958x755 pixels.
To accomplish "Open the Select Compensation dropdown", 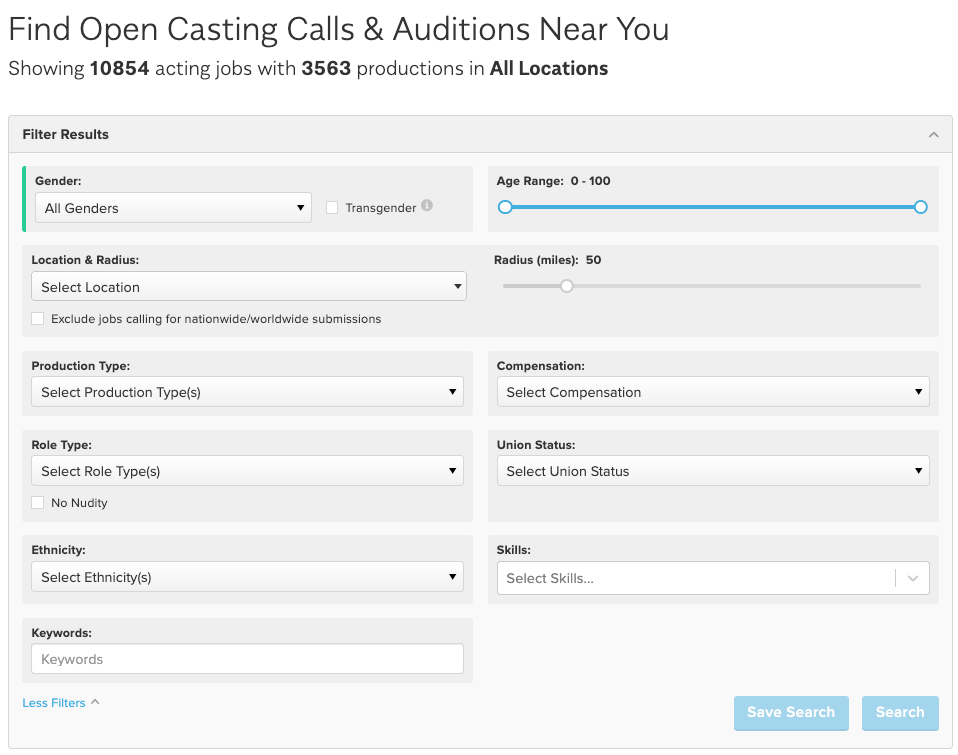I will click(712, 392).
